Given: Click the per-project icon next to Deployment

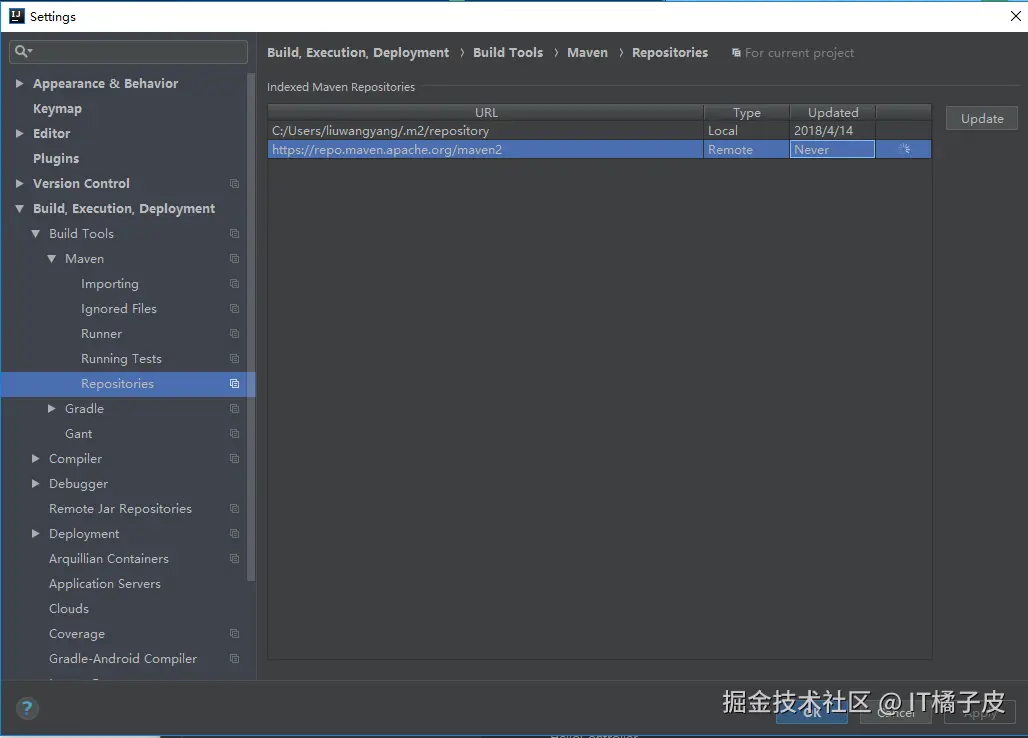Looking at the screenshot, I should click(235, 534).
